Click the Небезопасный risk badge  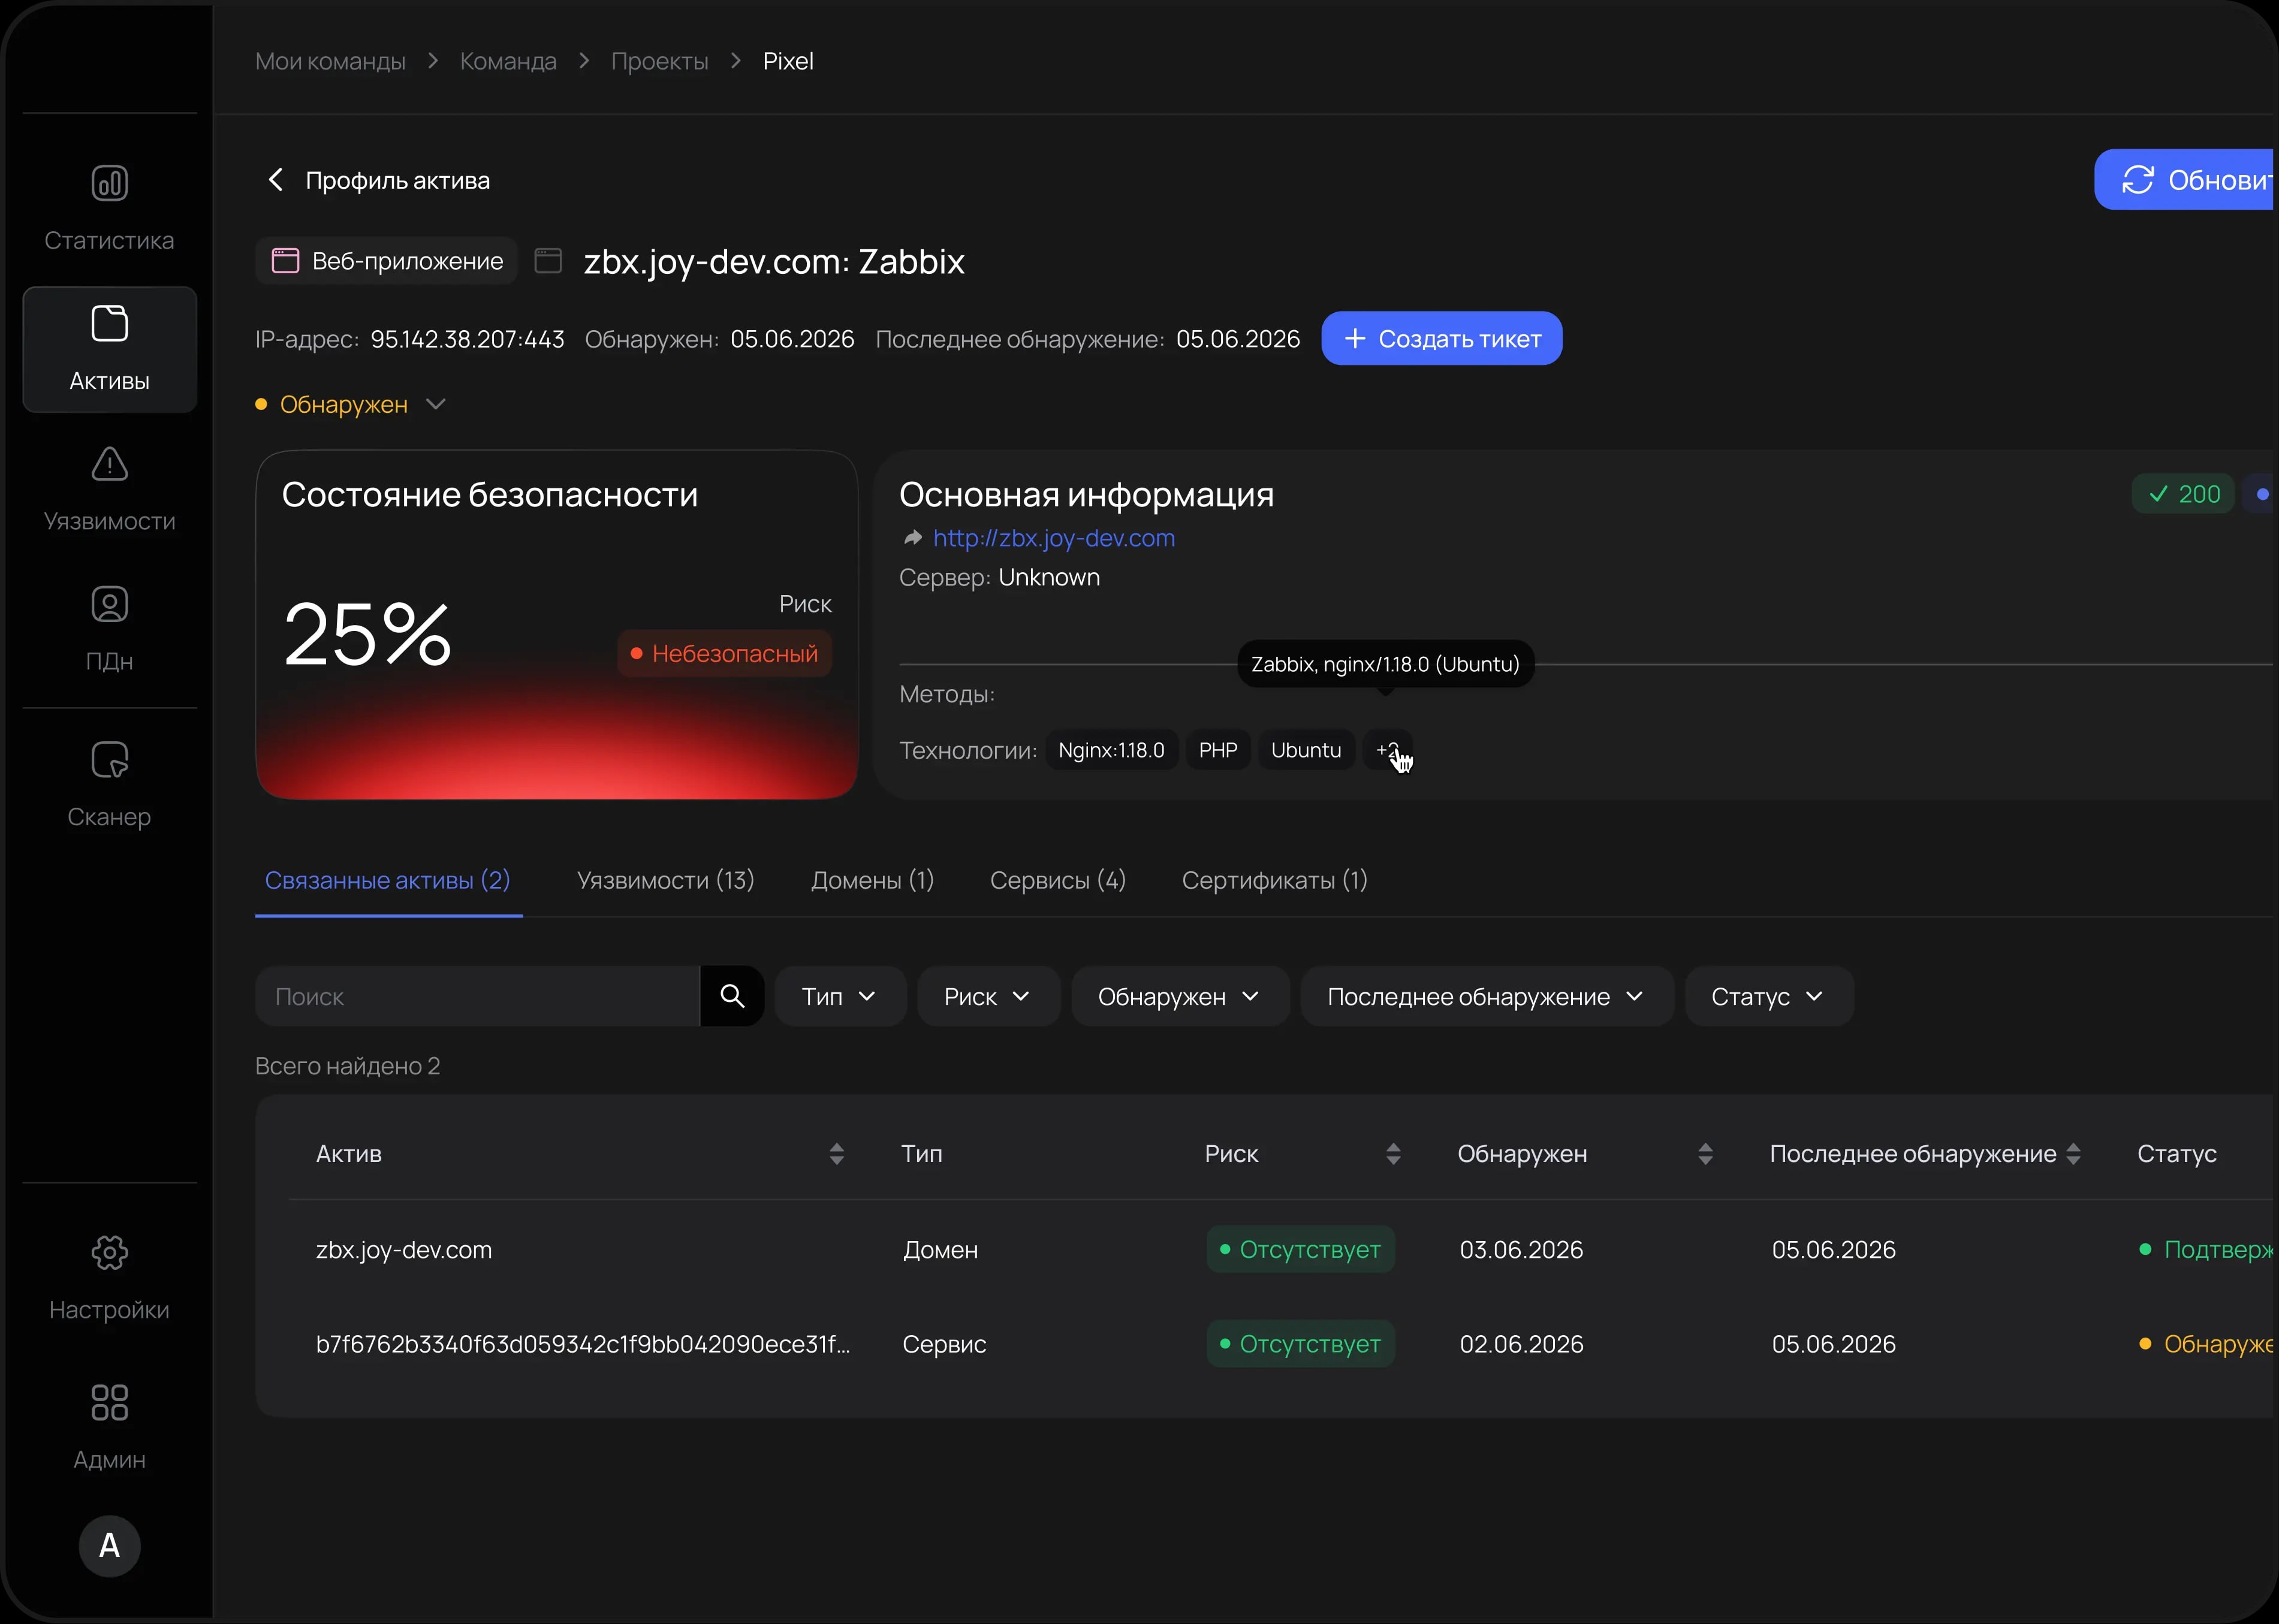point(724,653)
